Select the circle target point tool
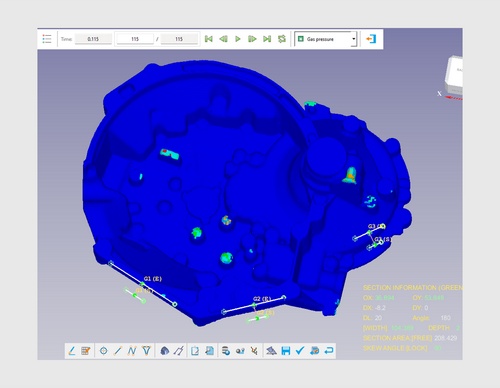Image resolution: width=500 pixels, height=388 pixels. tap(104, 351)
